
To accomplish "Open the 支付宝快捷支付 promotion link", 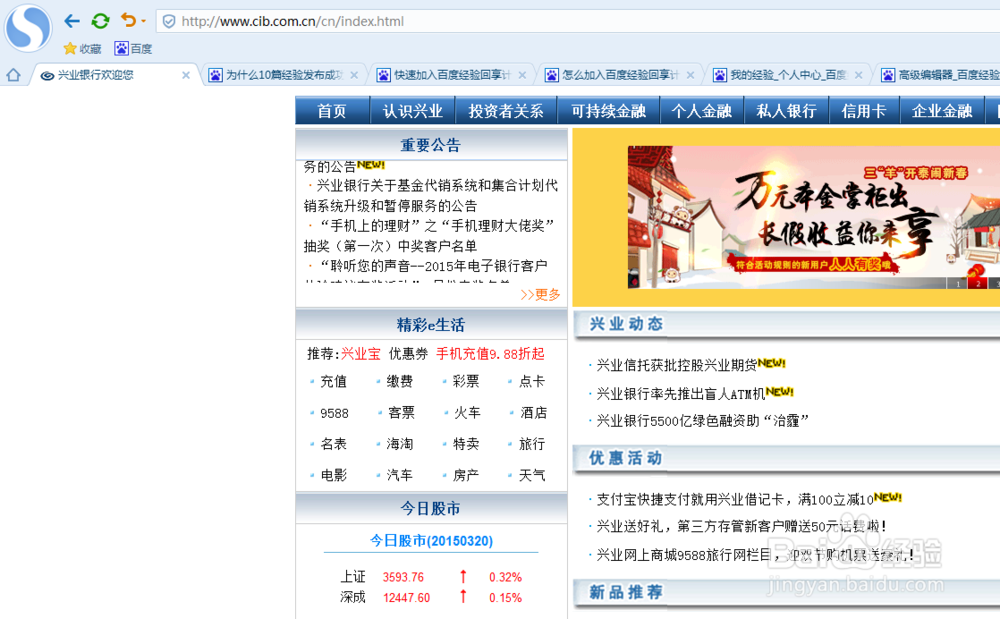I will coord(735,500).
